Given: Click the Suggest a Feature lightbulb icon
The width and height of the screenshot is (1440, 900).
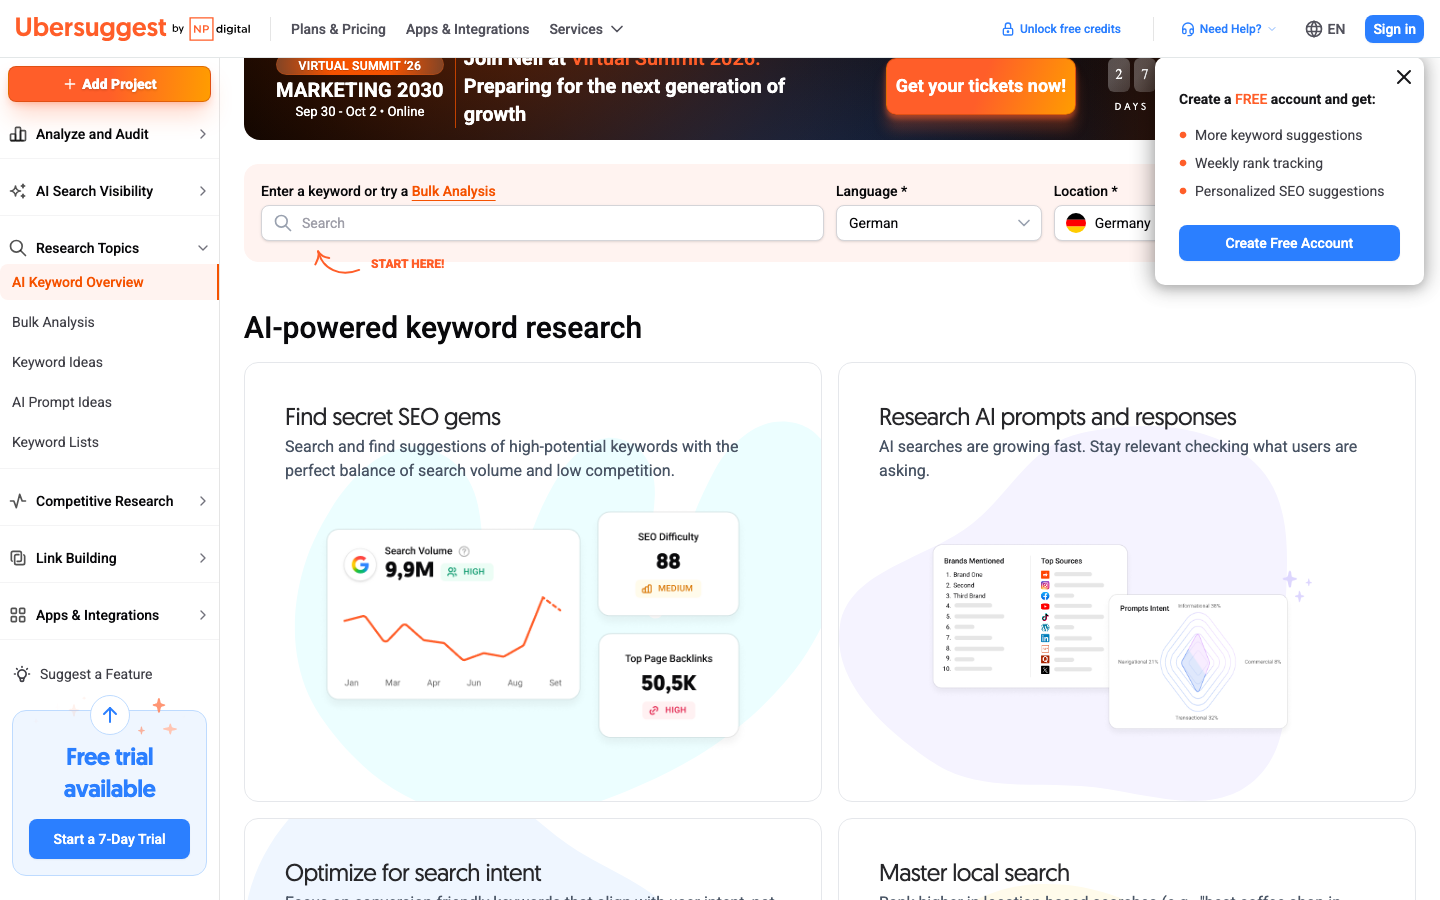Looking at the screenshot, I should pos(22,674).
